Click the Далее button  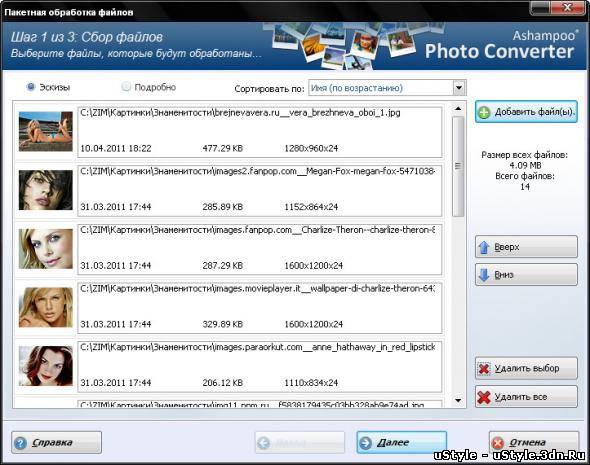coord(401,442)
